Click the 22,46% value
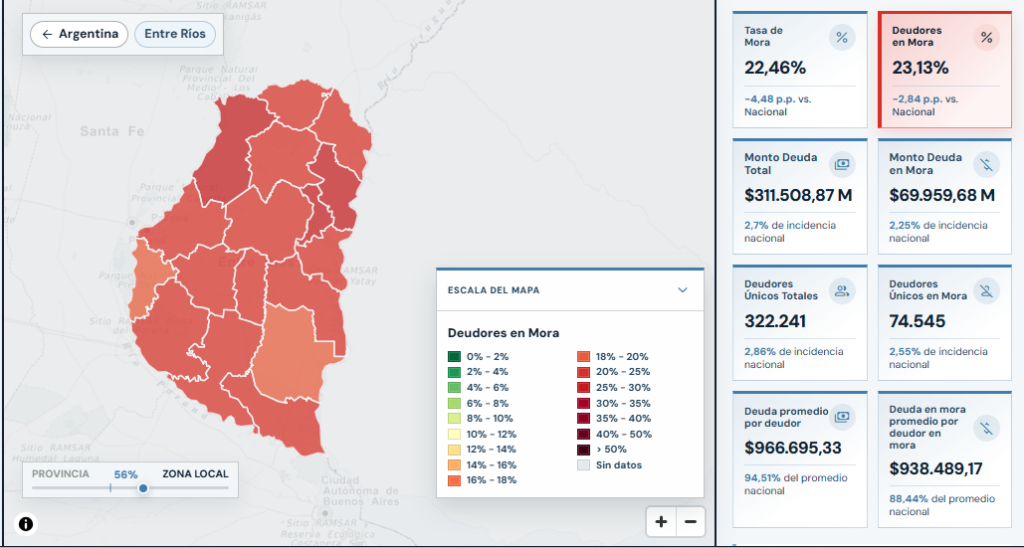This screenshot has height=548, width=1024. [x=775, y=68]
